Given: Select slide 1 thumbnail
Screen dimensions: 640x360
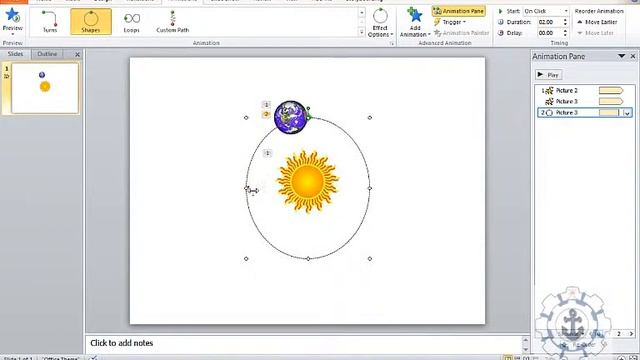Looking at the screenshot, I should (x=45, y=88).
